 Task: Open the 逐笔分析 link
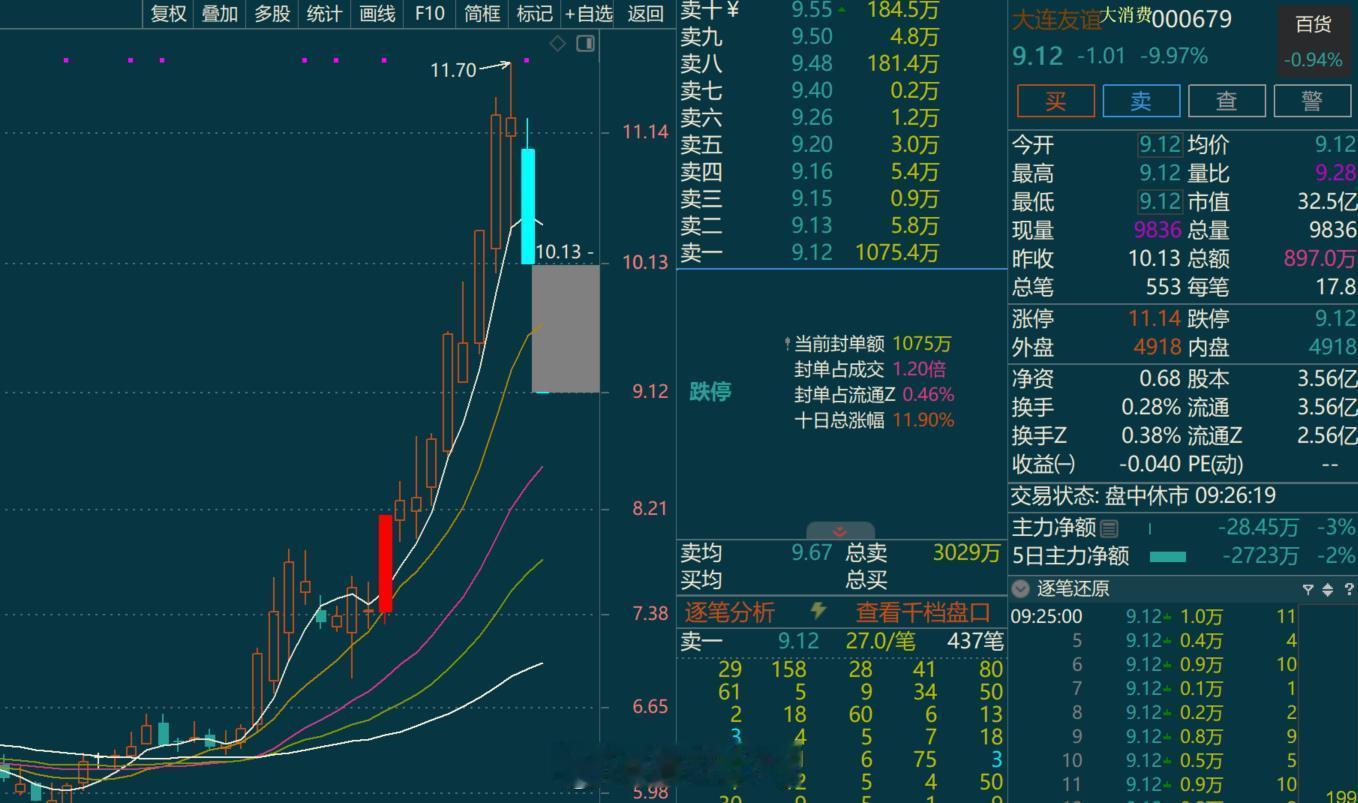click(729, 612)
